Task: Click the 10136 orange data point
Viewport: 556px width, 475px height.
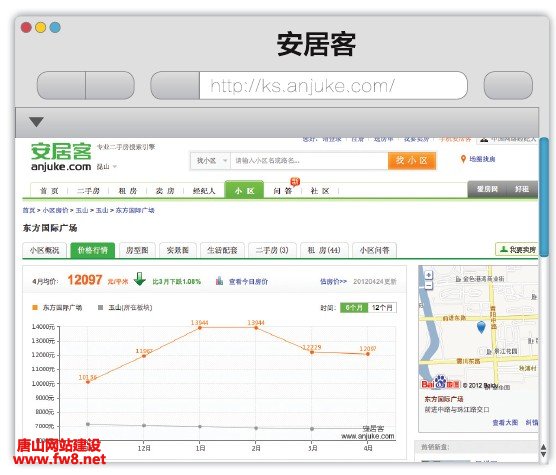Action: 88,382
